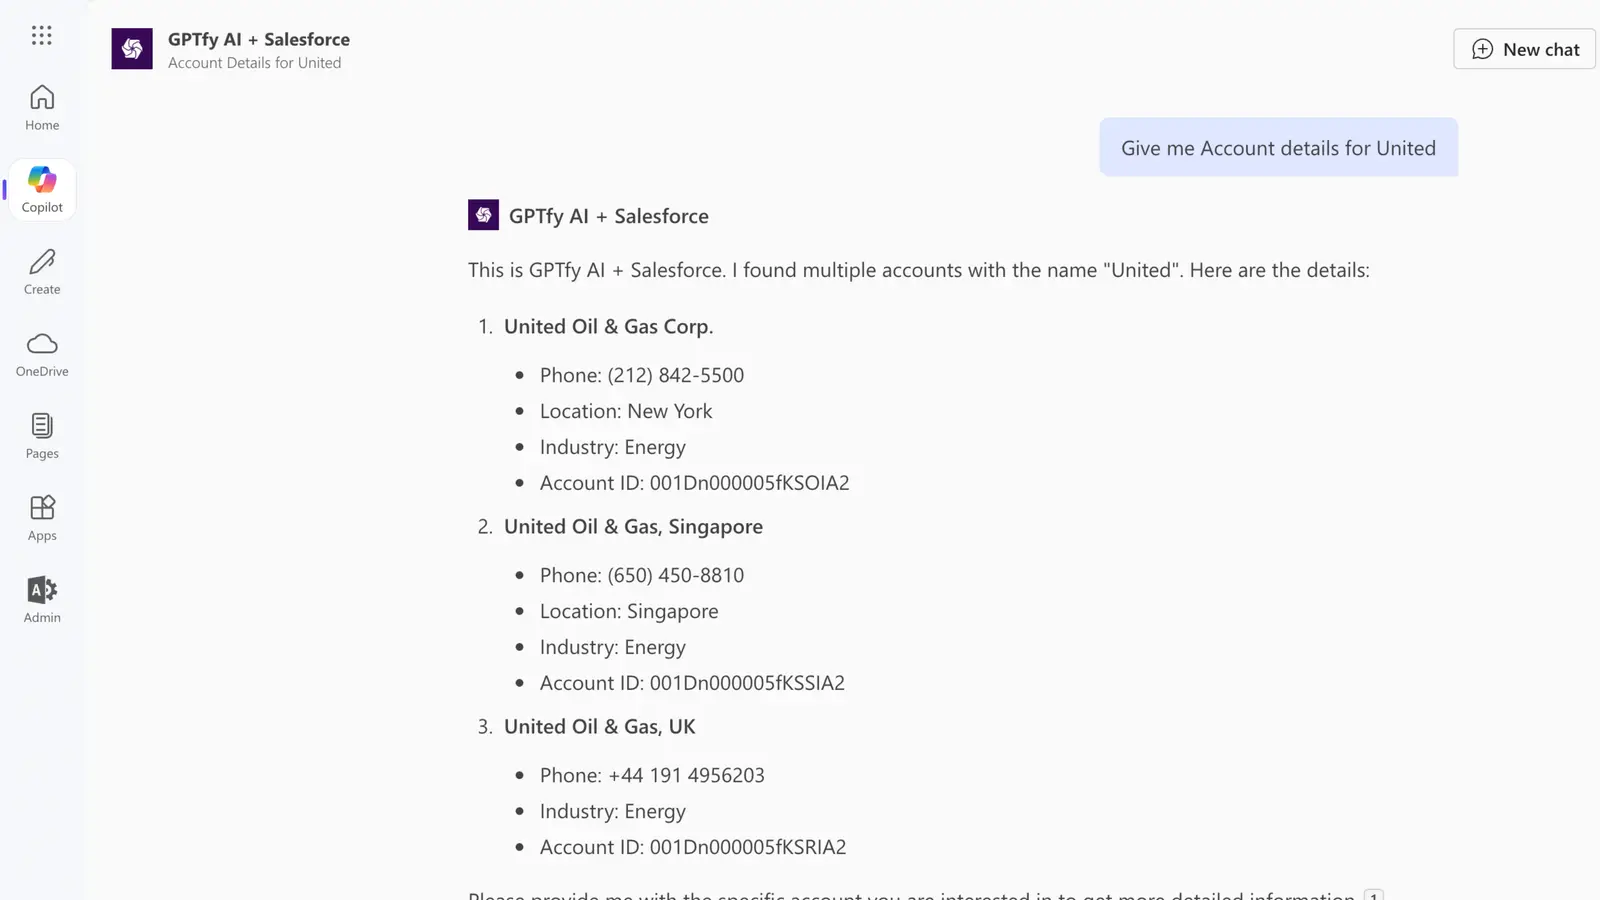Click Account ID 001Dn000005fKSOIA2
Screen dimensions: 1600x900
click(x=749, y=483)
